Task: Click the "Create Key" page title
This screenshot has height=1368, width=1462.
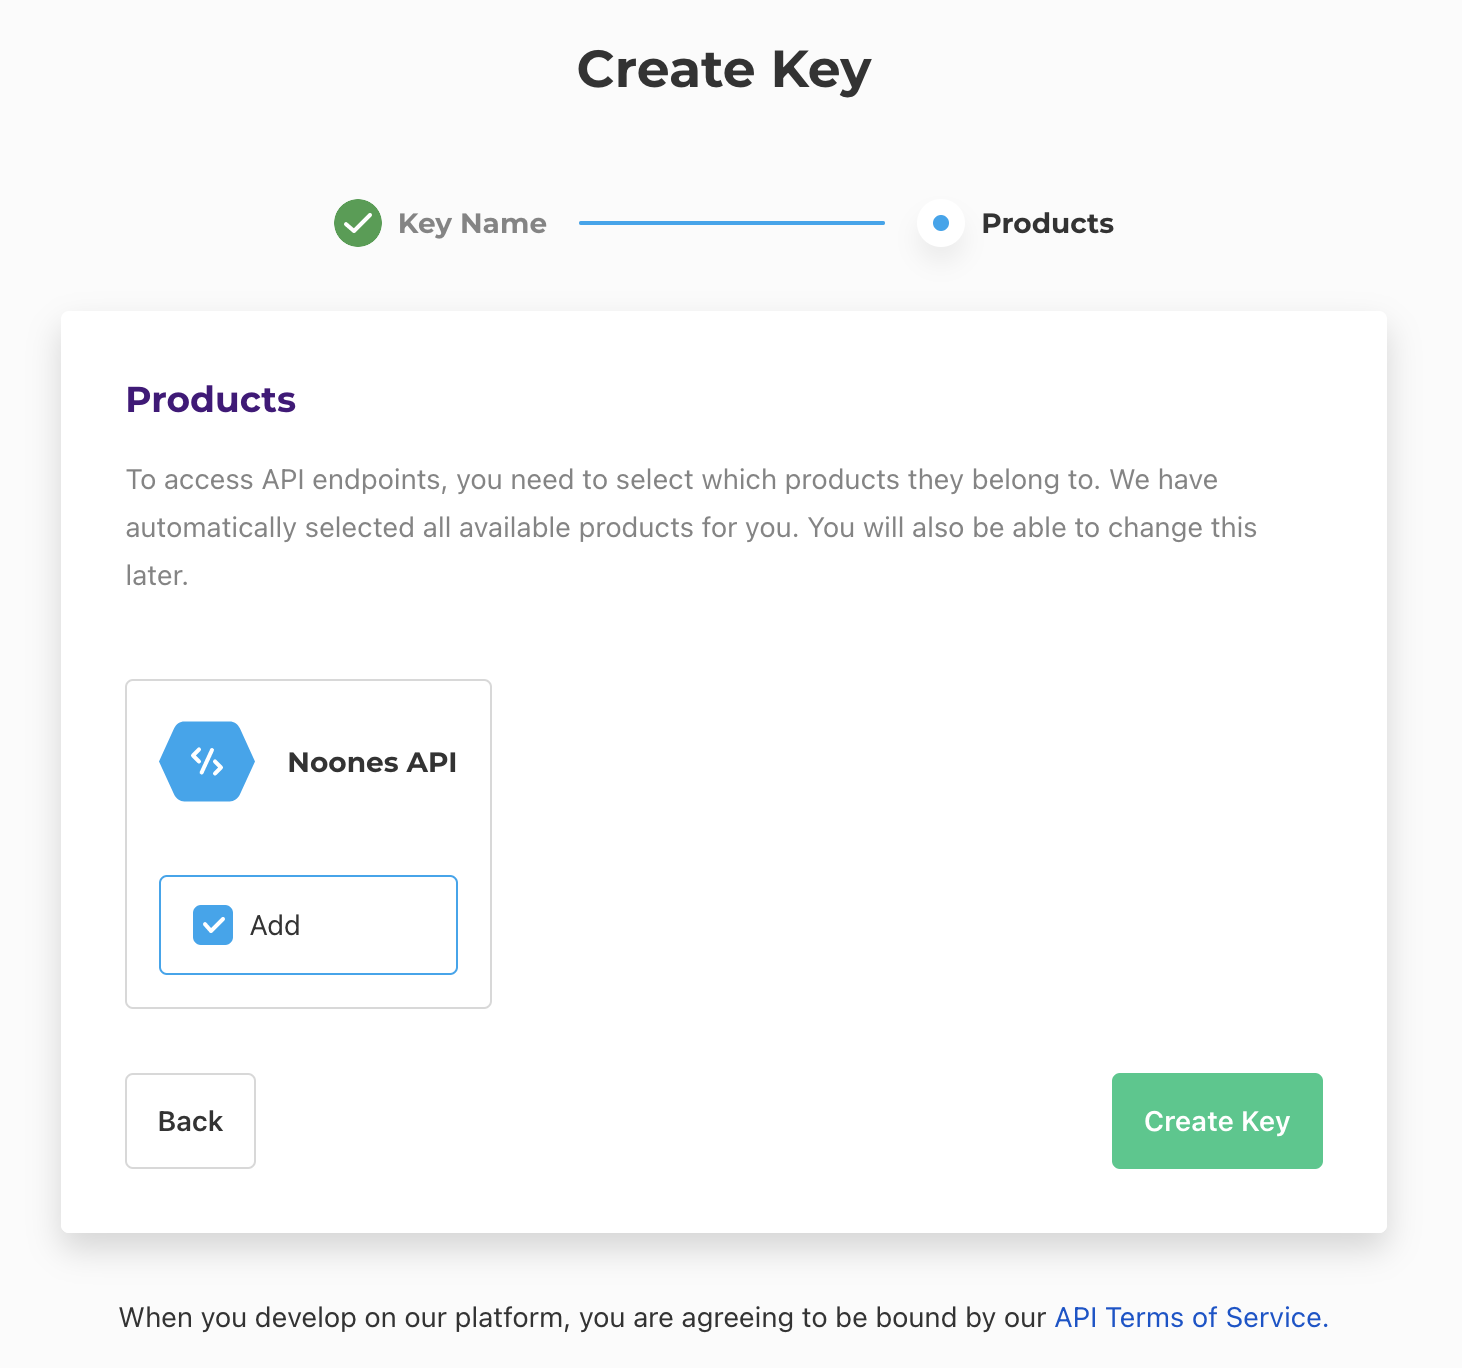Action: (724, 70)
